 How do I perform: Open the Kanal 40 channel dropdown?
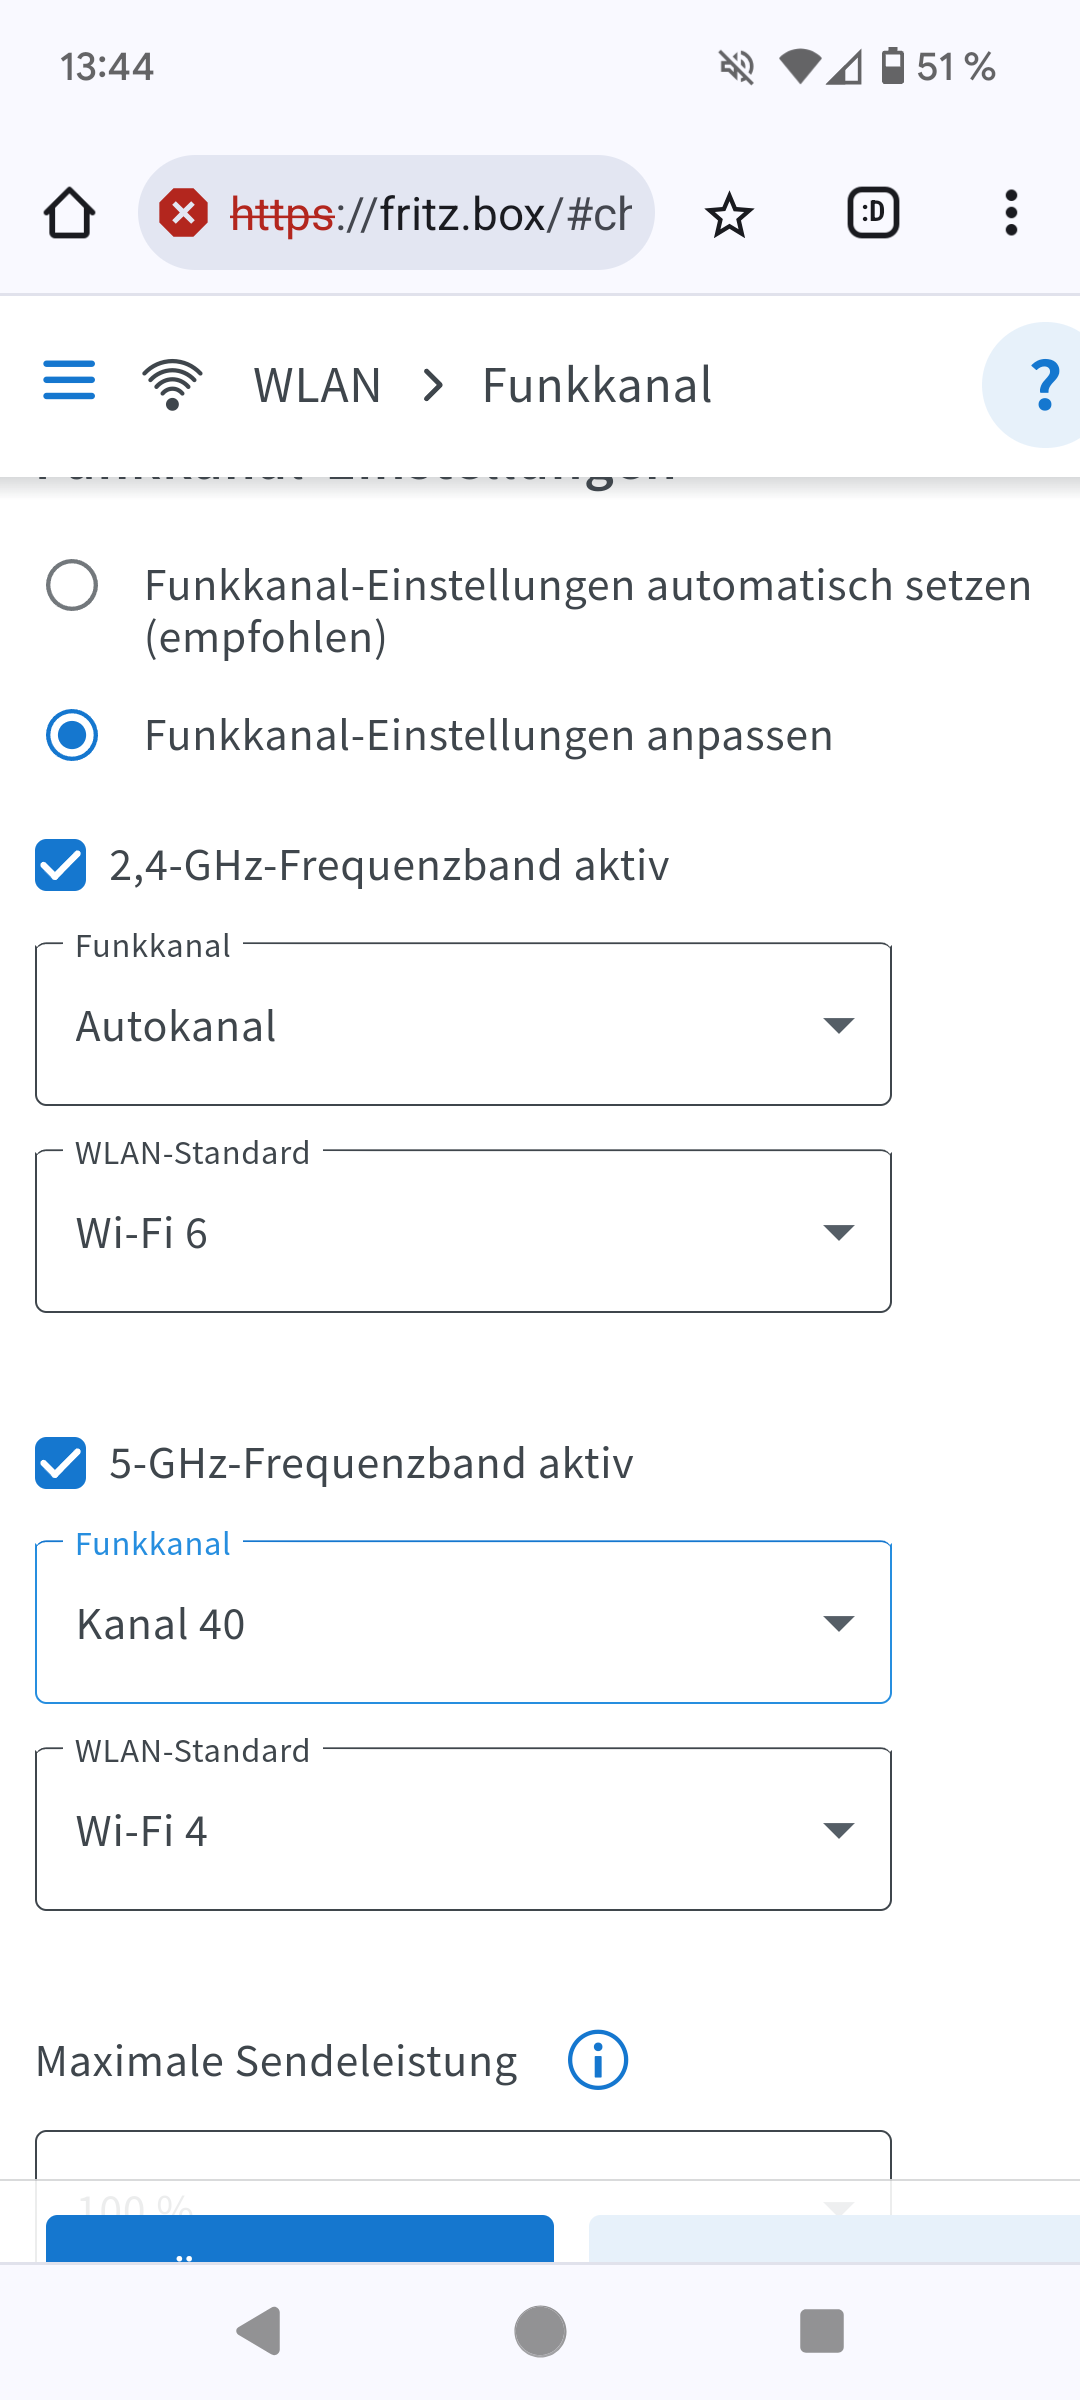[463, 1623]
